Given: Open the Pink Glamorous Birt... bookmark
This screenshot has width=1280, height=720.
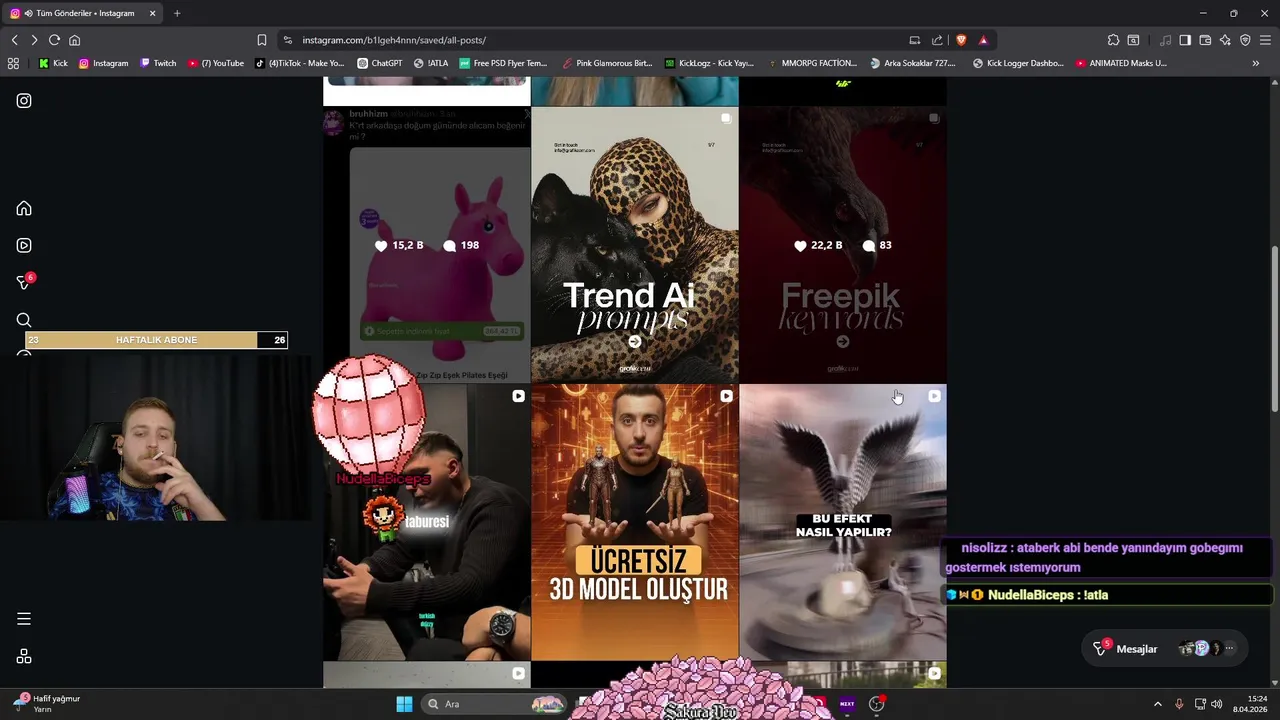Looking at the screenshot, I should [x=607, y=63].
